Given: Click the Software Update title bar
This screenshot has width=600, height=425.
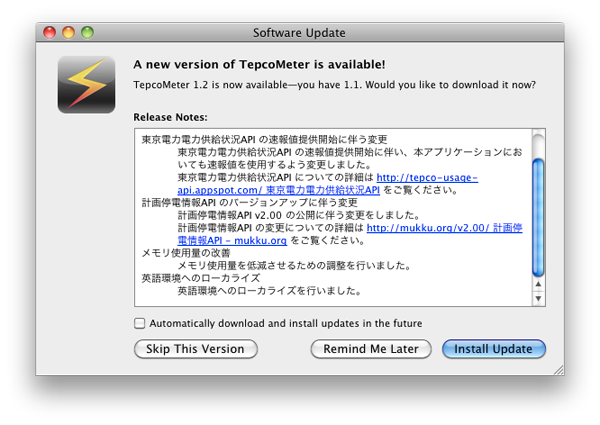Looking at the screenshot, I should [x=300, y=32].
